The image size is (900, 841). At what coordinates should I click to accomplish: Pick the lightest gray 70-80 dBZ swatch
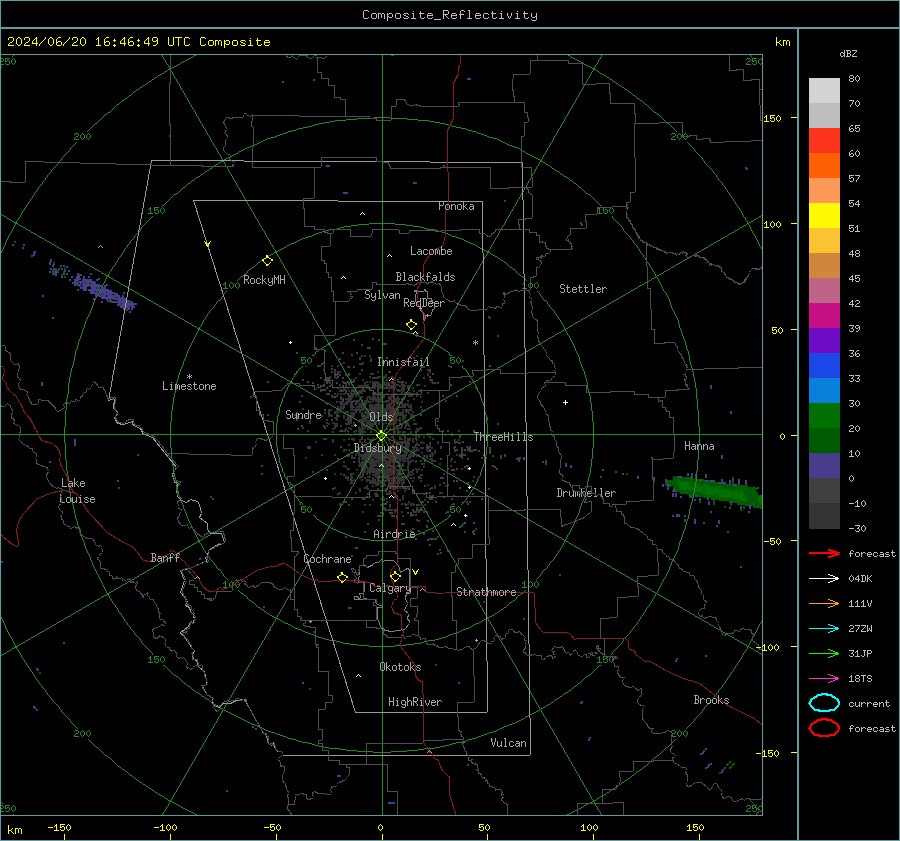[x=824, y=90]
